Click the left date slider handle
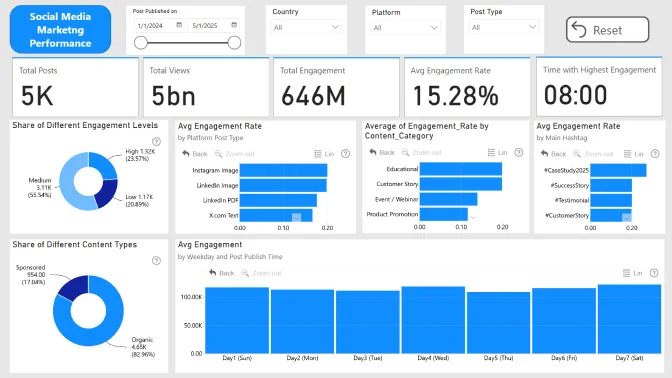 (x=141, y=42)
